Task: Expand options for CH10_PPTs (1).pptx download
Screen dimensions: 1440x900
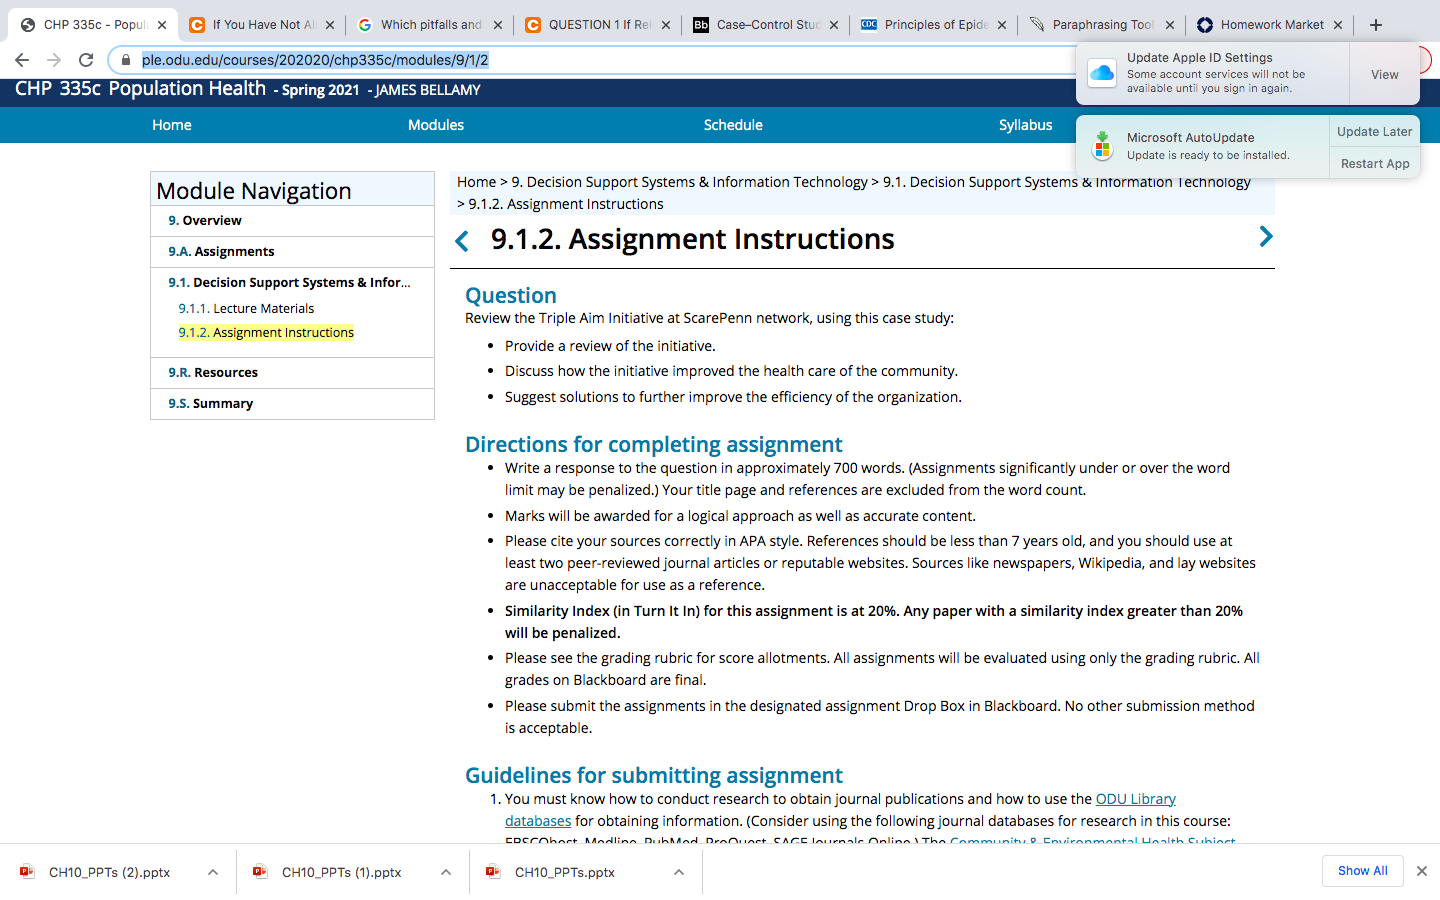Action: click(446, 872)
